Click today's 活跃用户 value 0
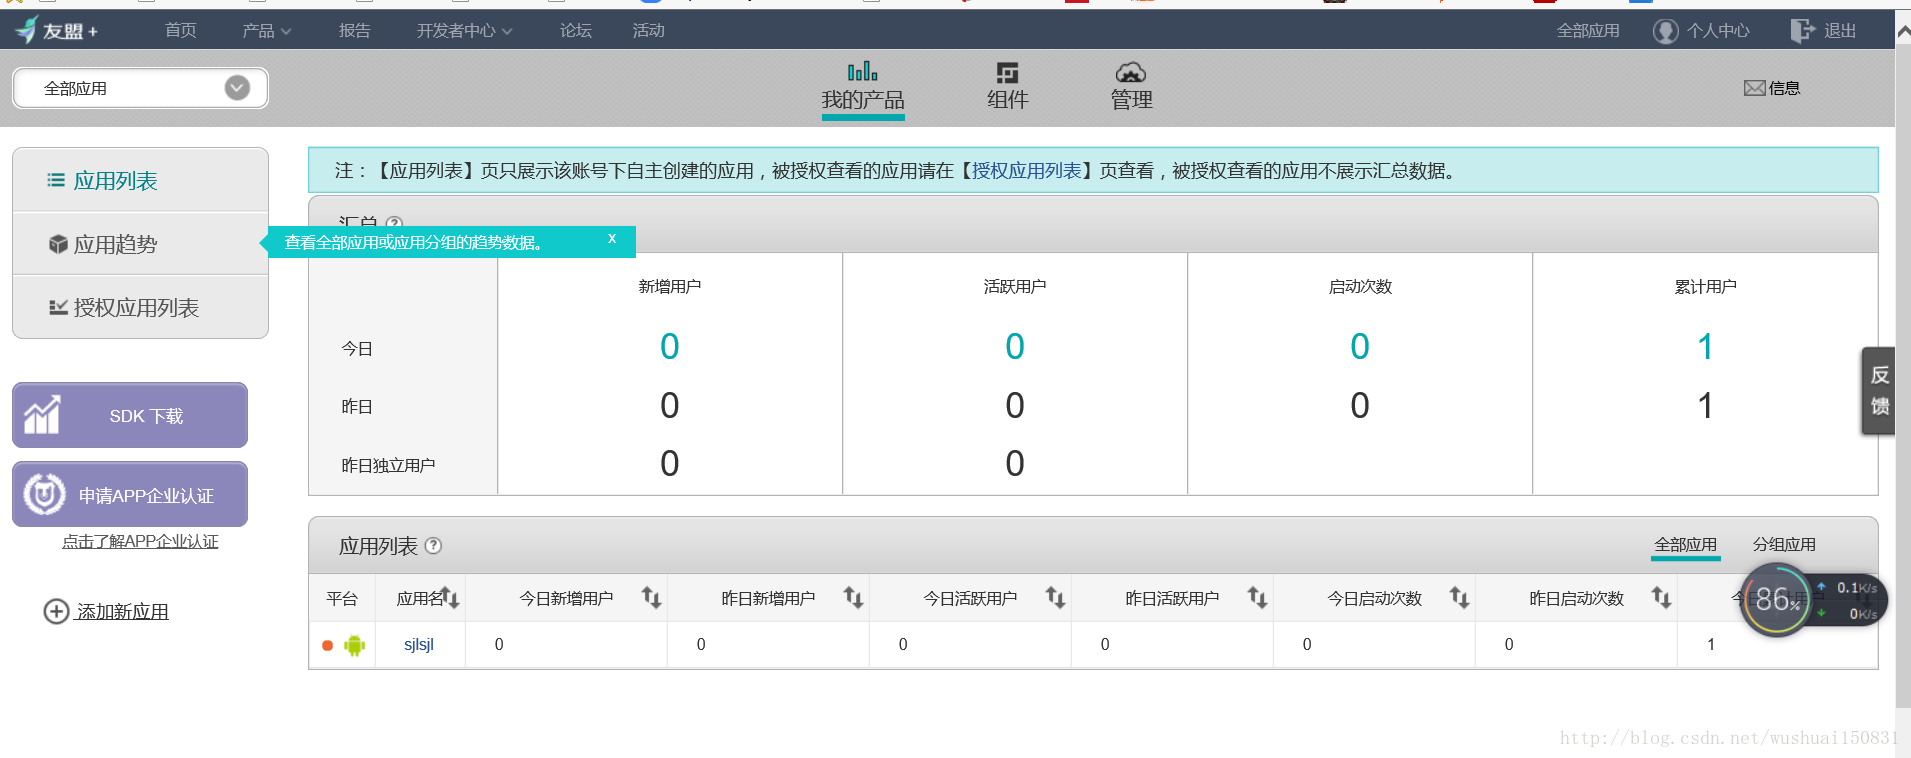The height and width of the screenshot is (758, 1911). [x=1015, y=346]
